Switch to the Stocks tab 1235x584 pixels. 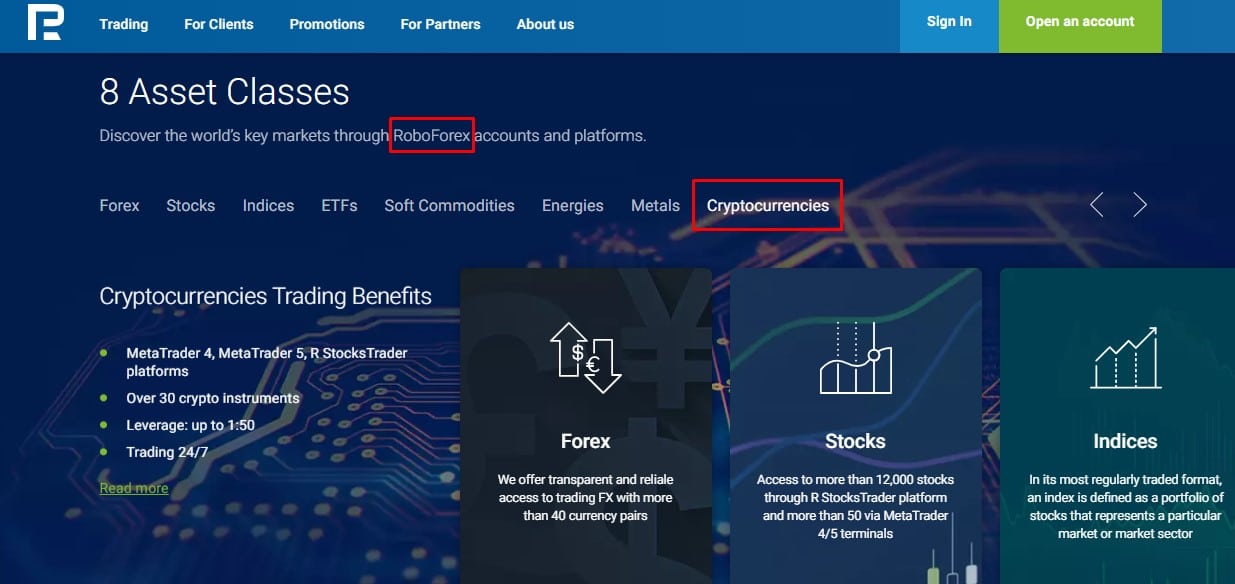(191, 205)
